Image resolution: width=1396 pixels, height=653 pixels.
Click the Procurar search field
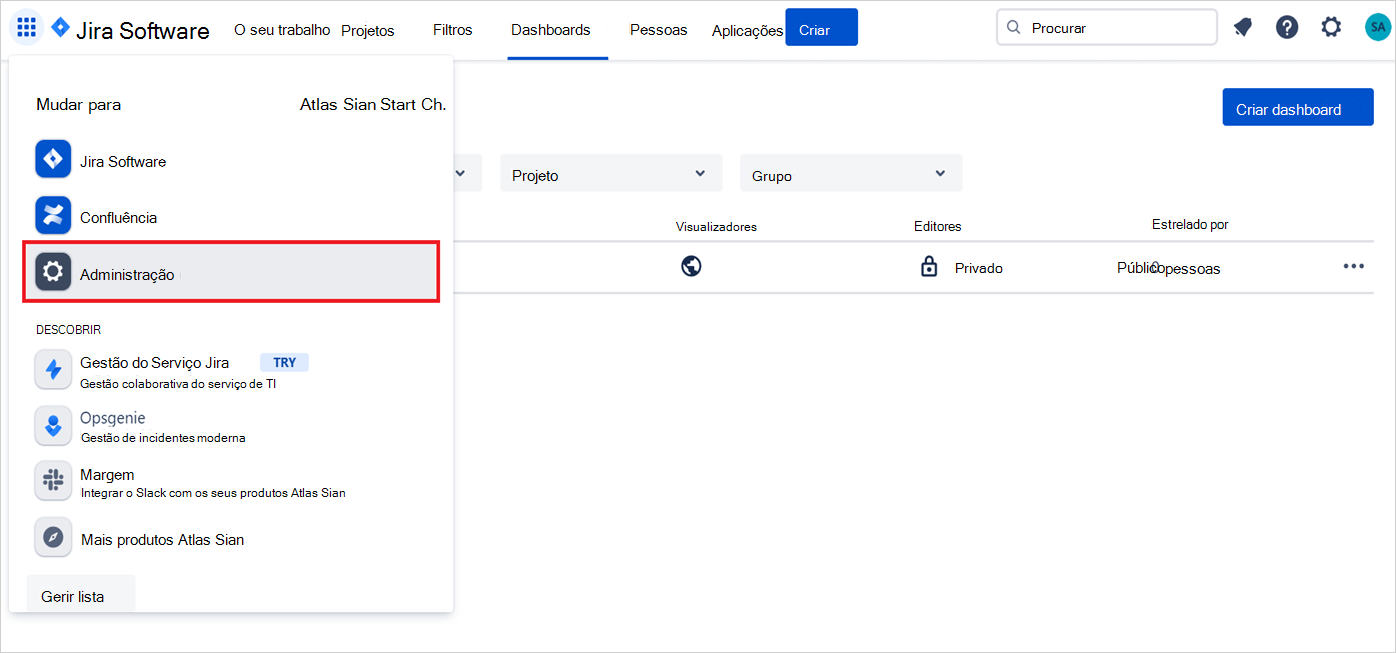[x=1106, y=27]
